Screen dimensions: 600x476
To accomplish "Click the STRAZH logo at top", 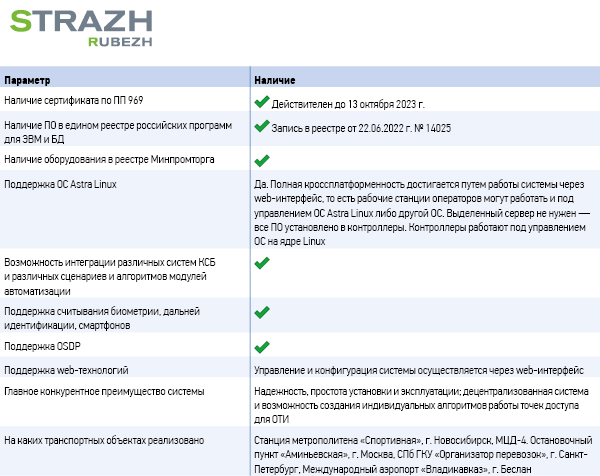I will [x=70, y=21].
